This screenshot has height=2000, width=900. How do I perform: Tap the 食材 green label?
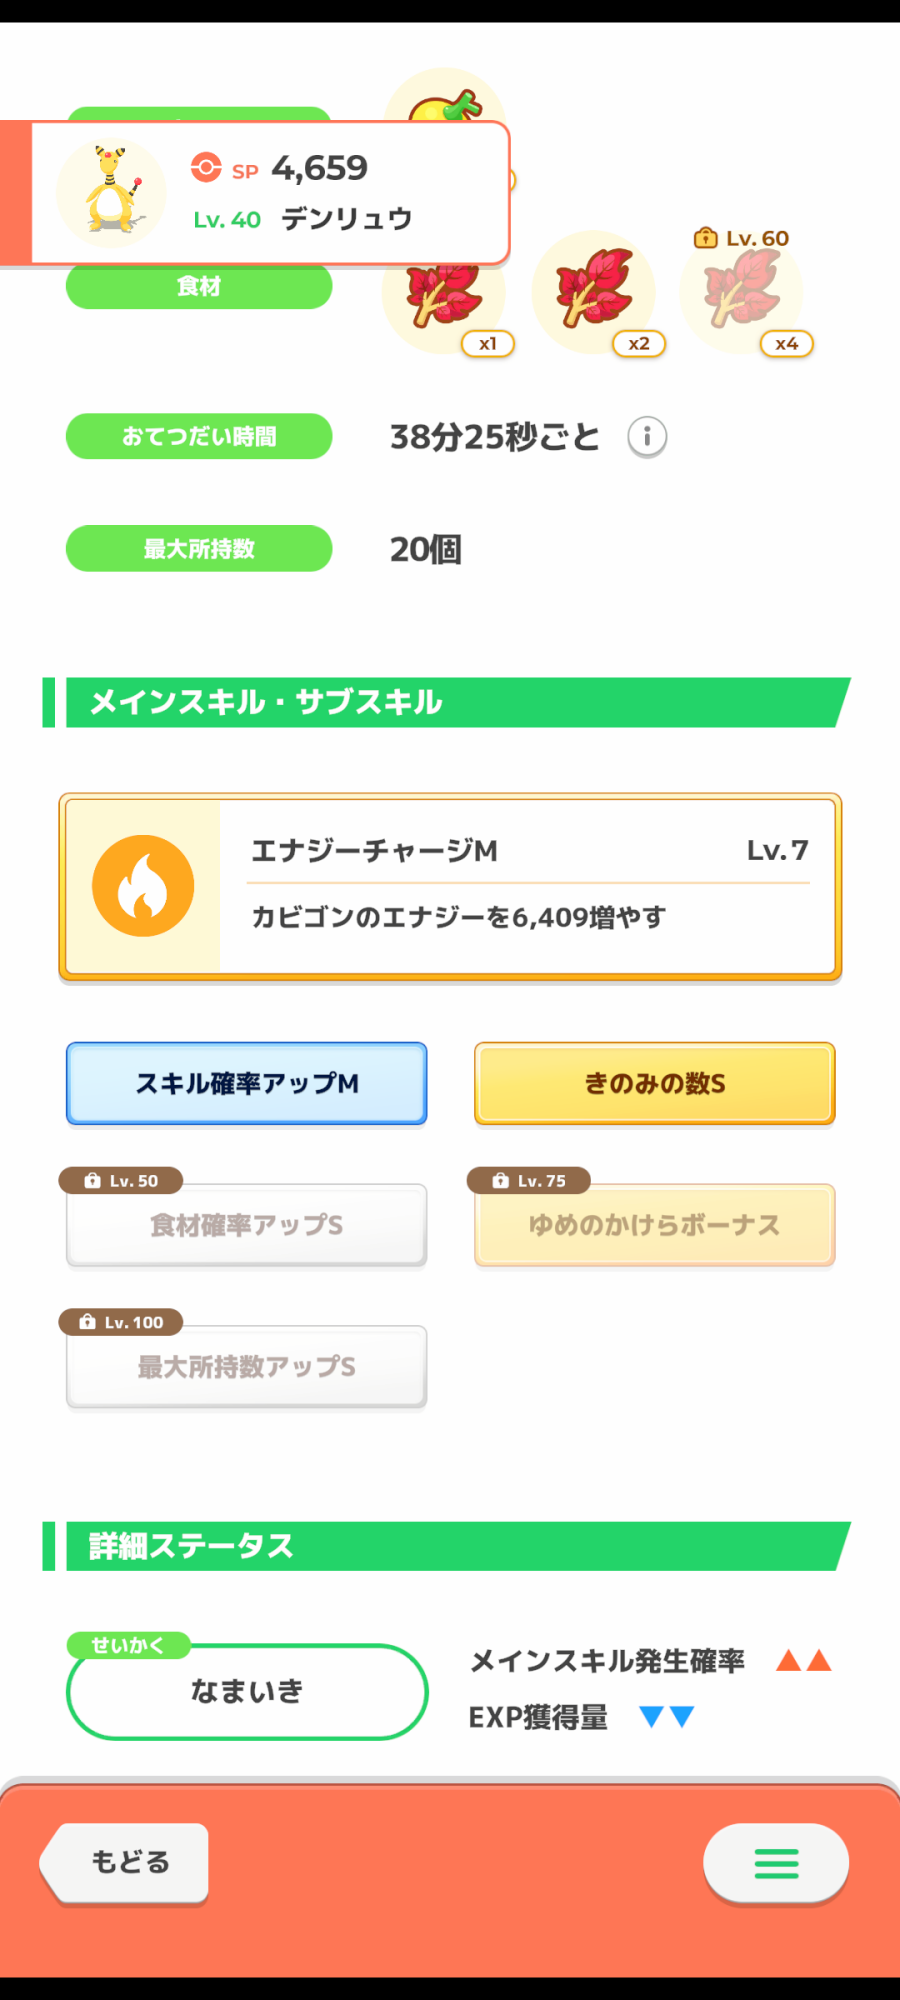199,287
